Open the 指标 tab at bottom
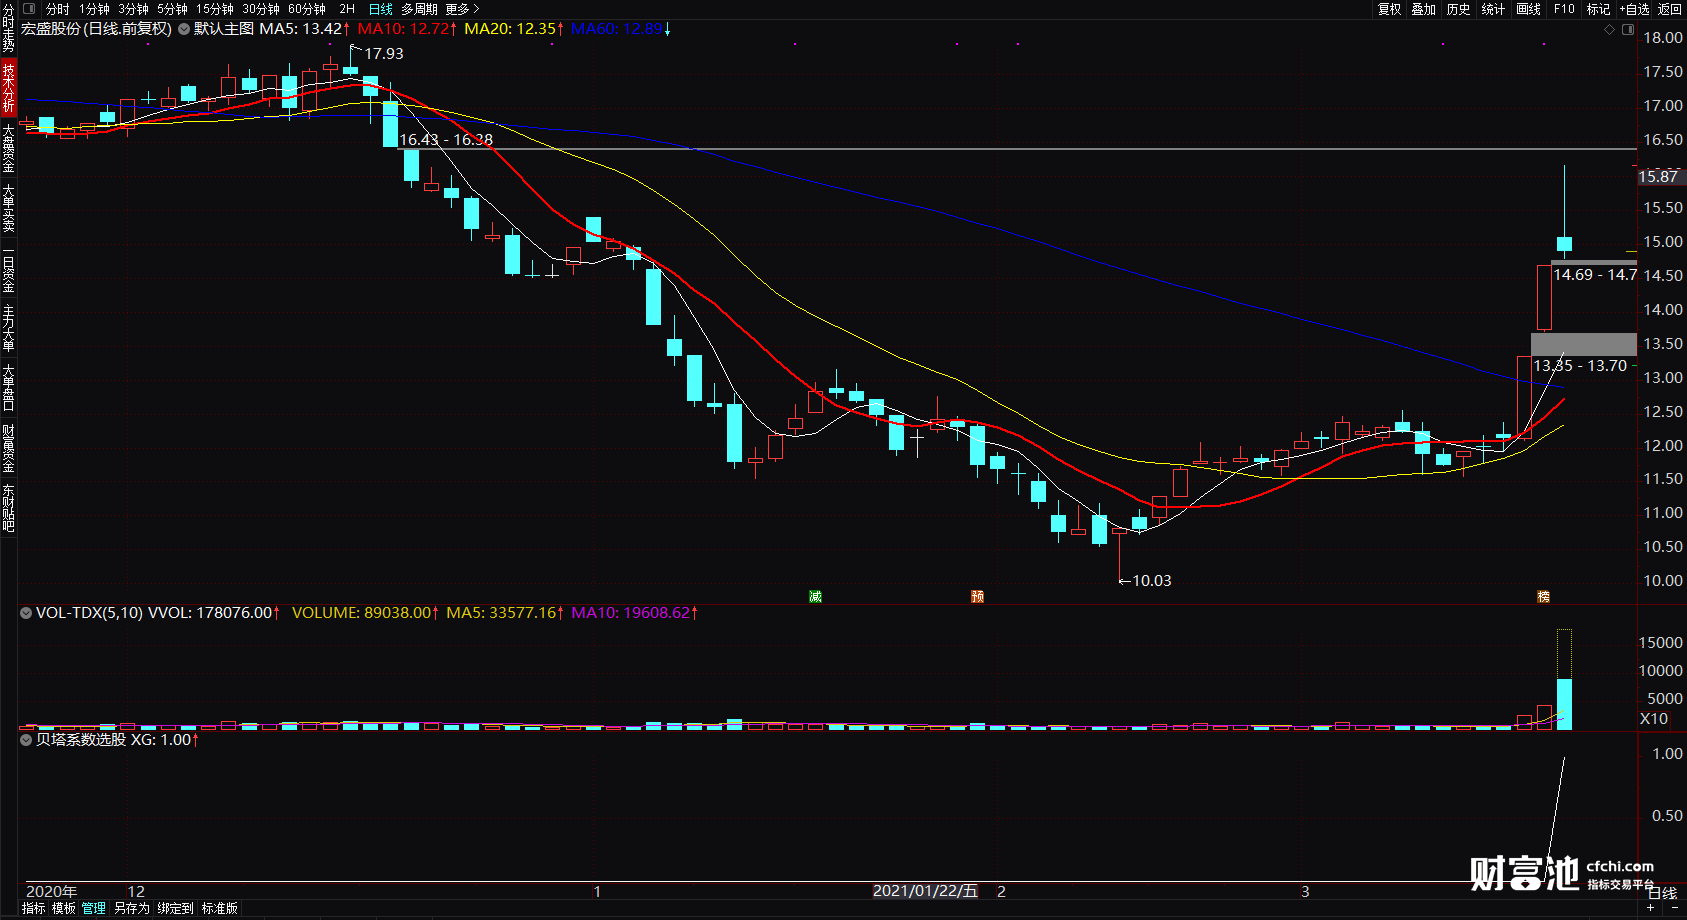Viewport: 1687px width, 920px height. pyautogui.click(x=33, y=908)
